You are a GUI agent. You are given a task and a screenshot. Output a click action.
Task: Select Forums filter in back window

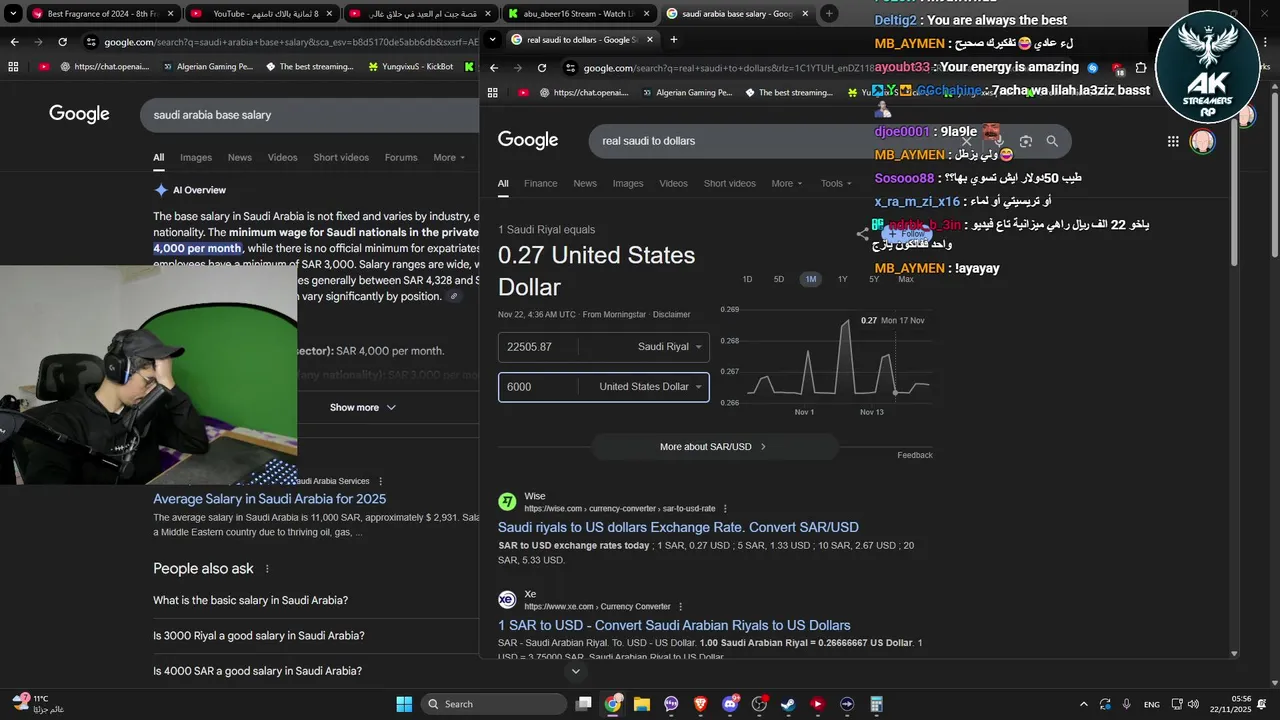click(401, 158)
